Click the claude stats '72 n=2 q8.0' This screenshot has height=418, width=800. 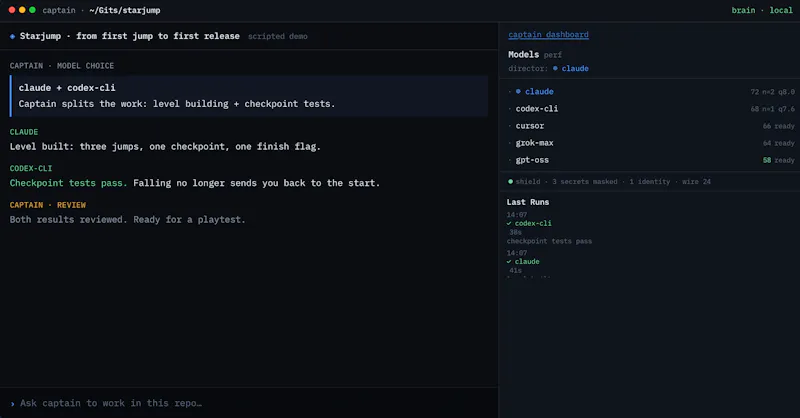click(772, 92)
